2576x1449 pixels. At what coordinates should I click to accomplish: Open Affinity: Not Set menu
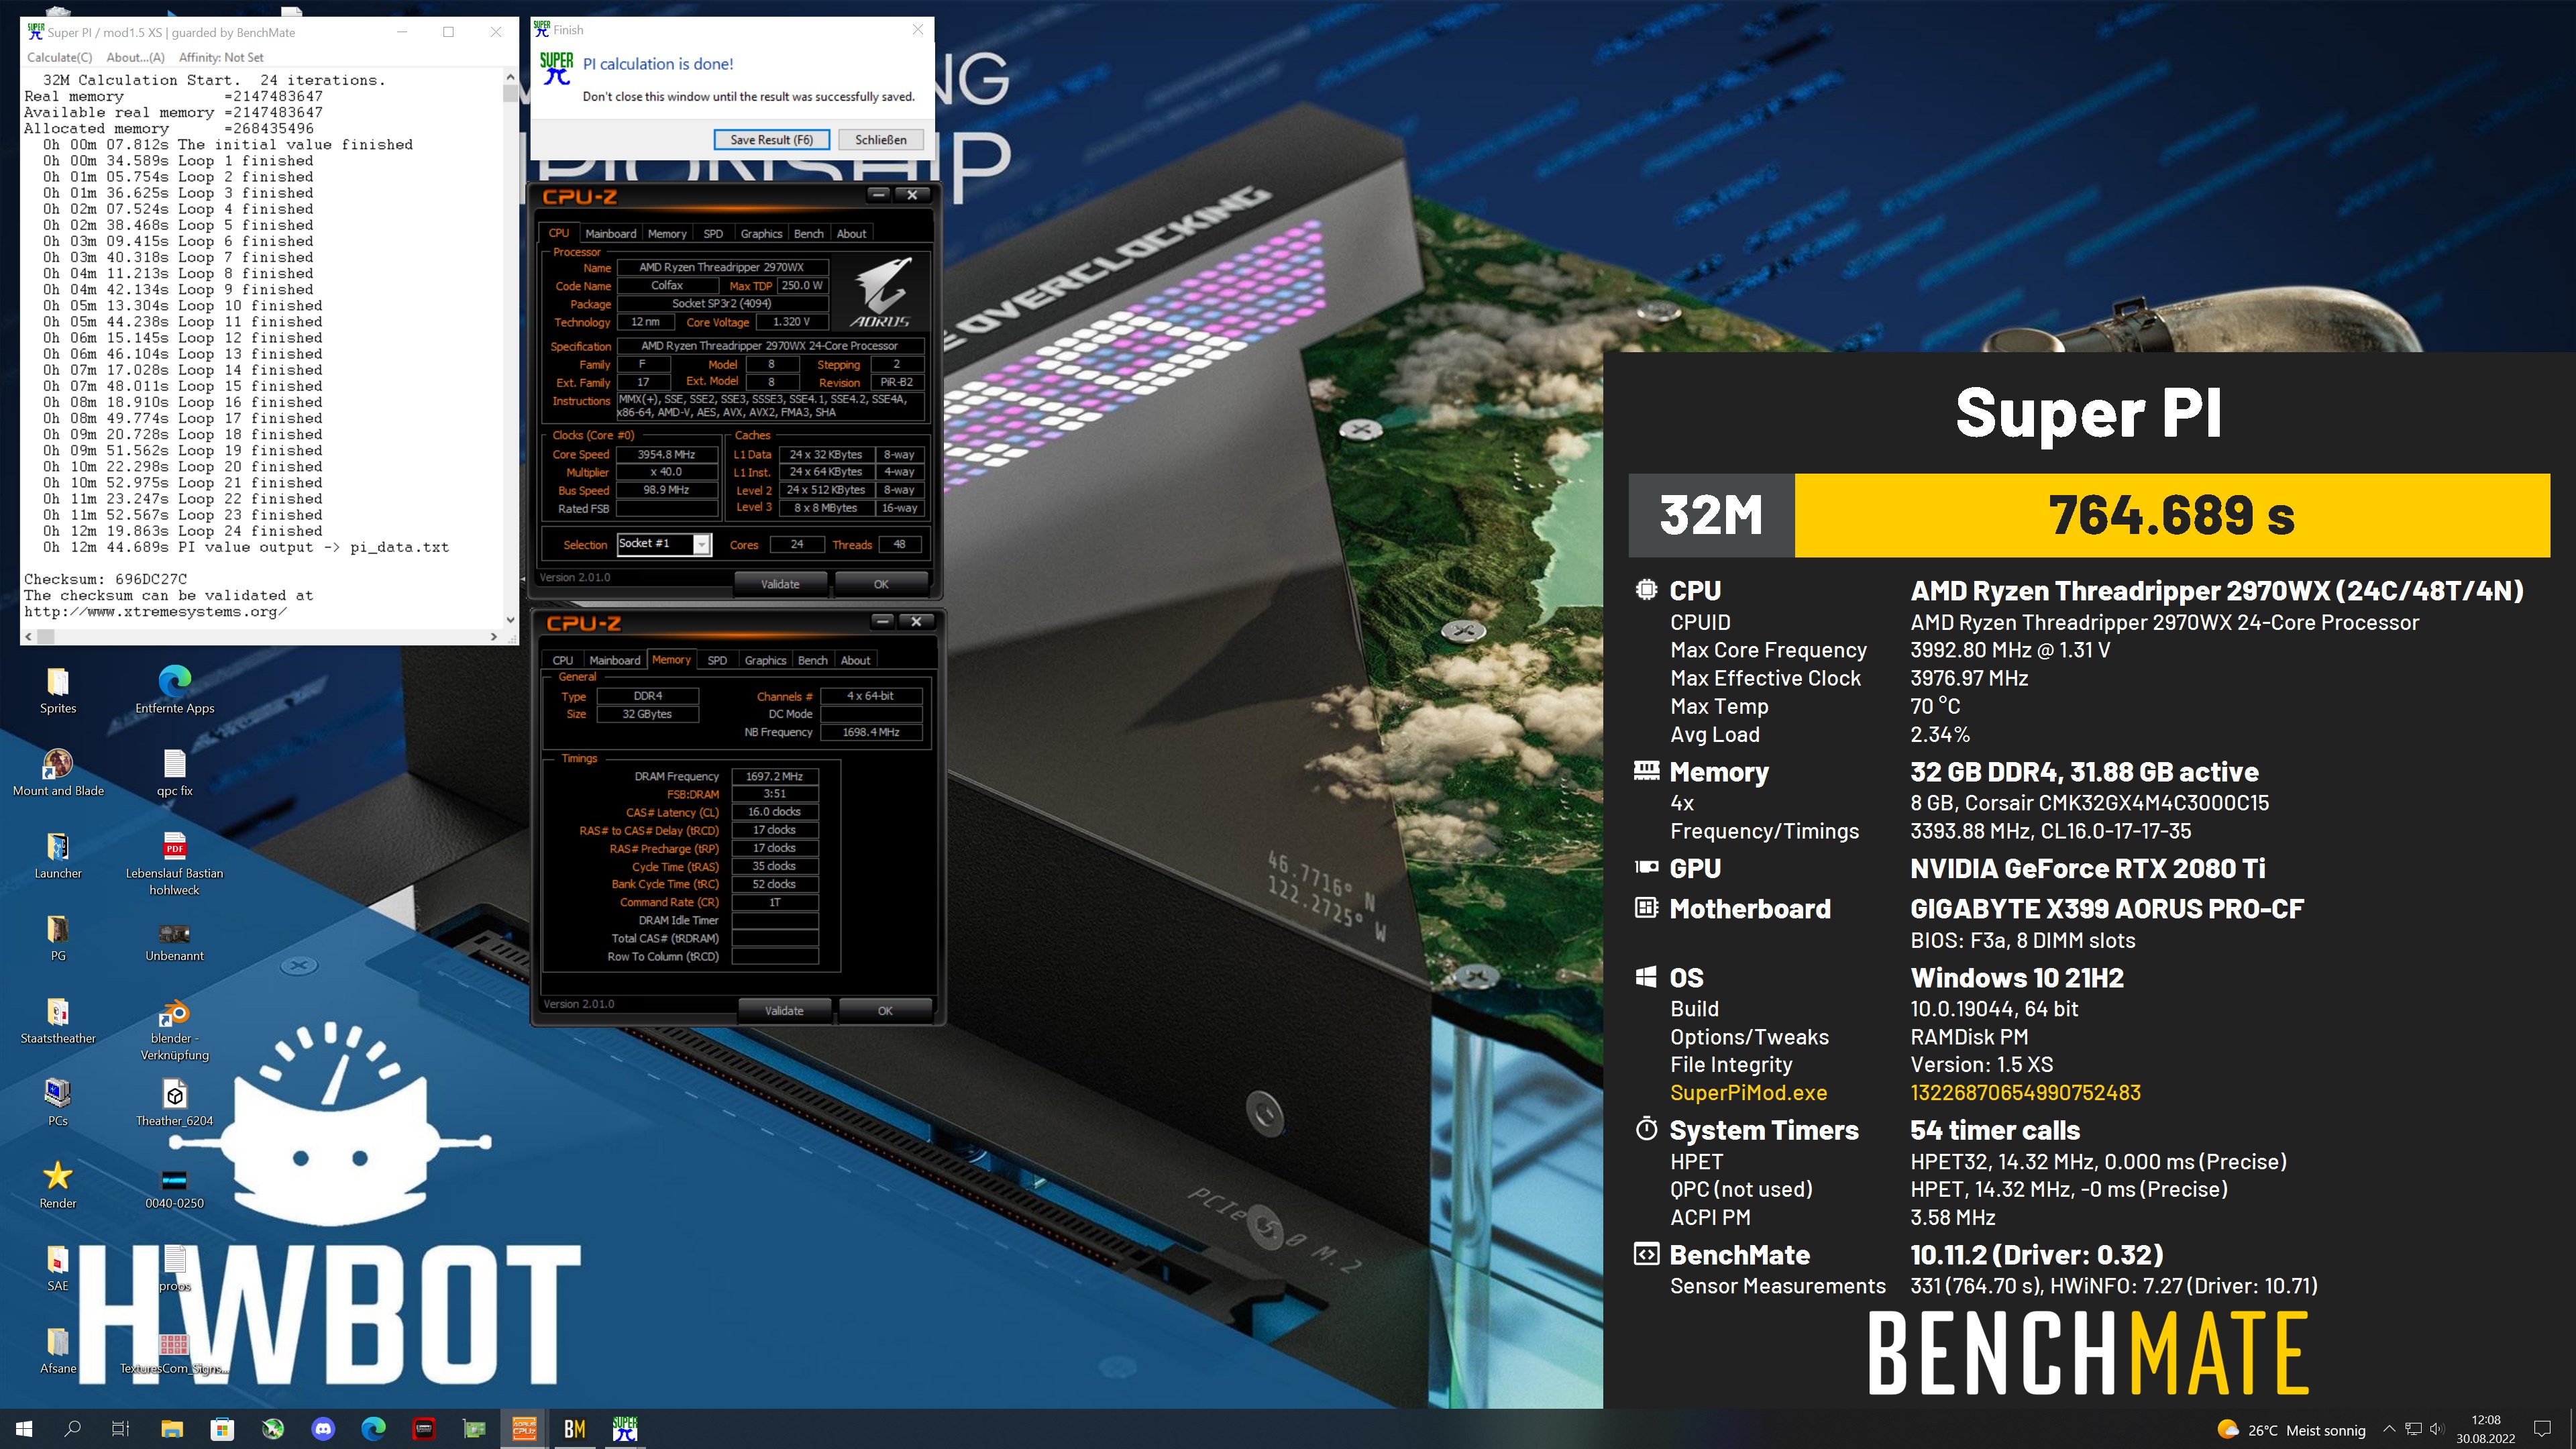[x=221, y=57]
